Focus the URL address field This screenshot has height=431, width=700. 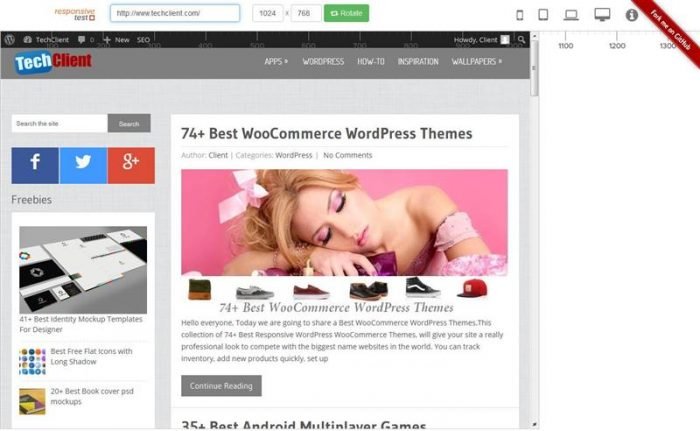pos(175,13)
